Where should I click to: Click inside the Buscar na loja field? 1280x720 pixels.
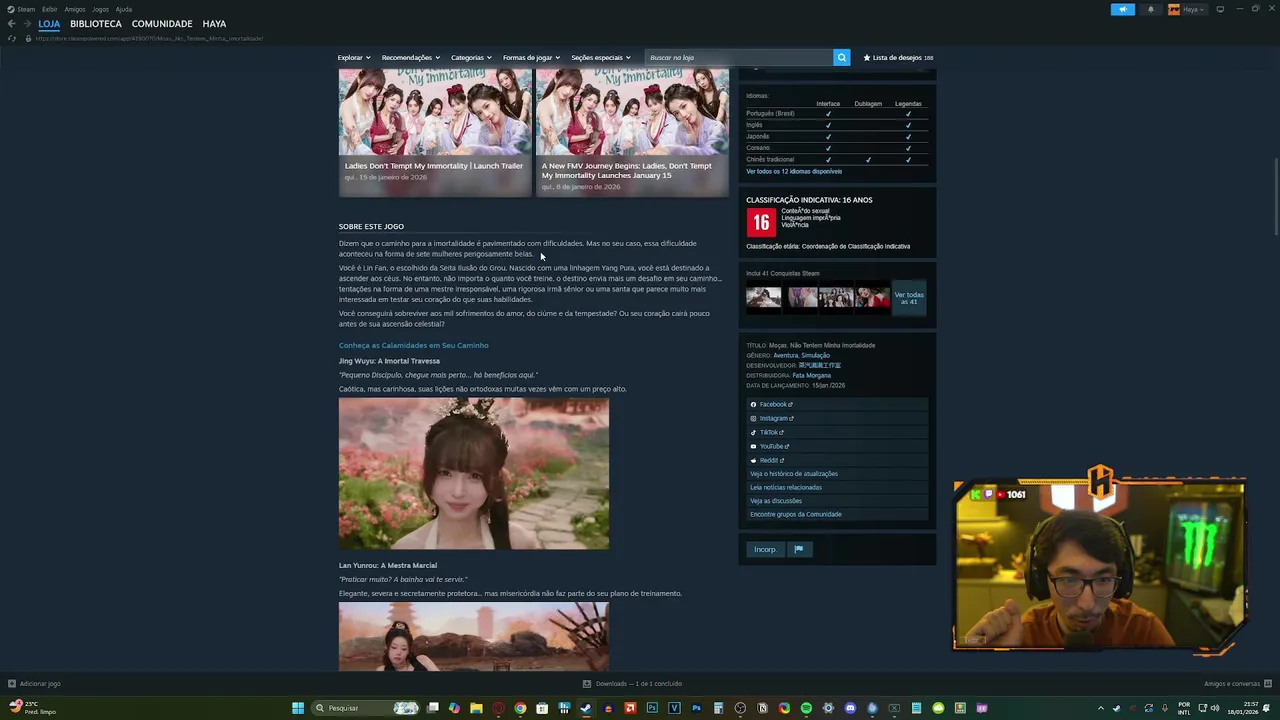739,57
